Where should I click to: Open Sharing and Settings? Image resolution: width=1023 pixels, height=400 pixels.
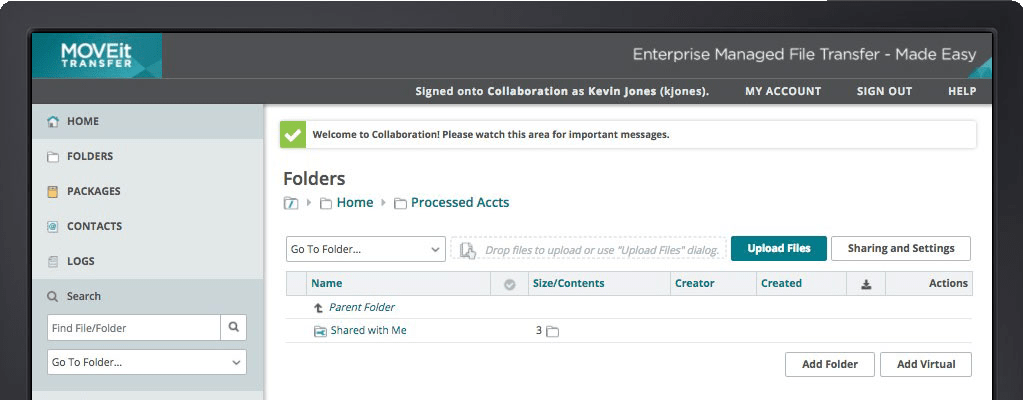900,248
